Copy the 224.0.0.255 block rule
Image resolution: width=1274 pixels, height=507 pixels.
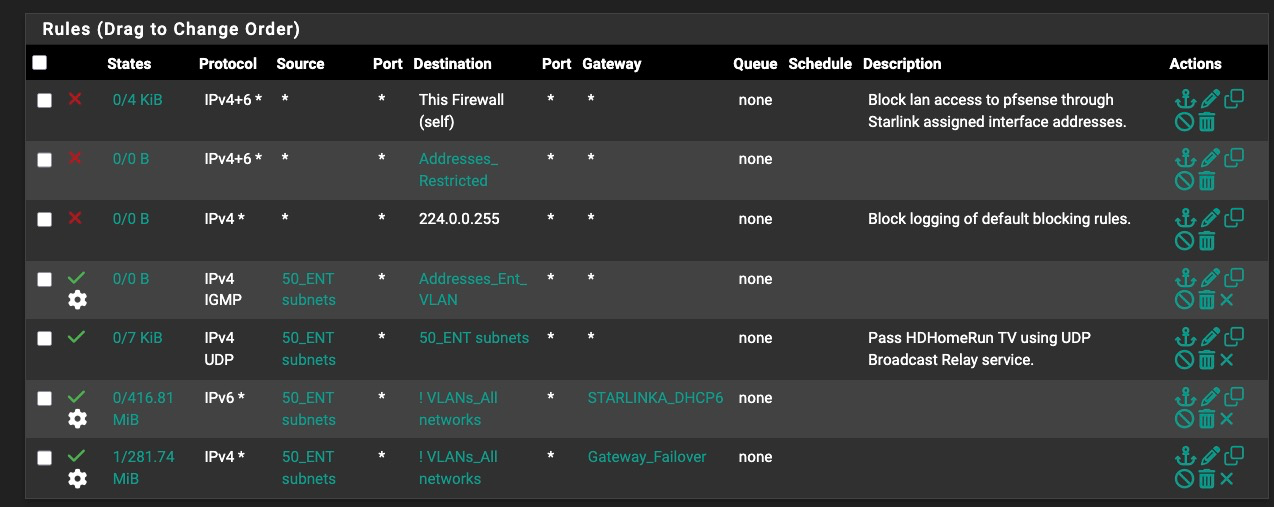(x=1234, y=218)
